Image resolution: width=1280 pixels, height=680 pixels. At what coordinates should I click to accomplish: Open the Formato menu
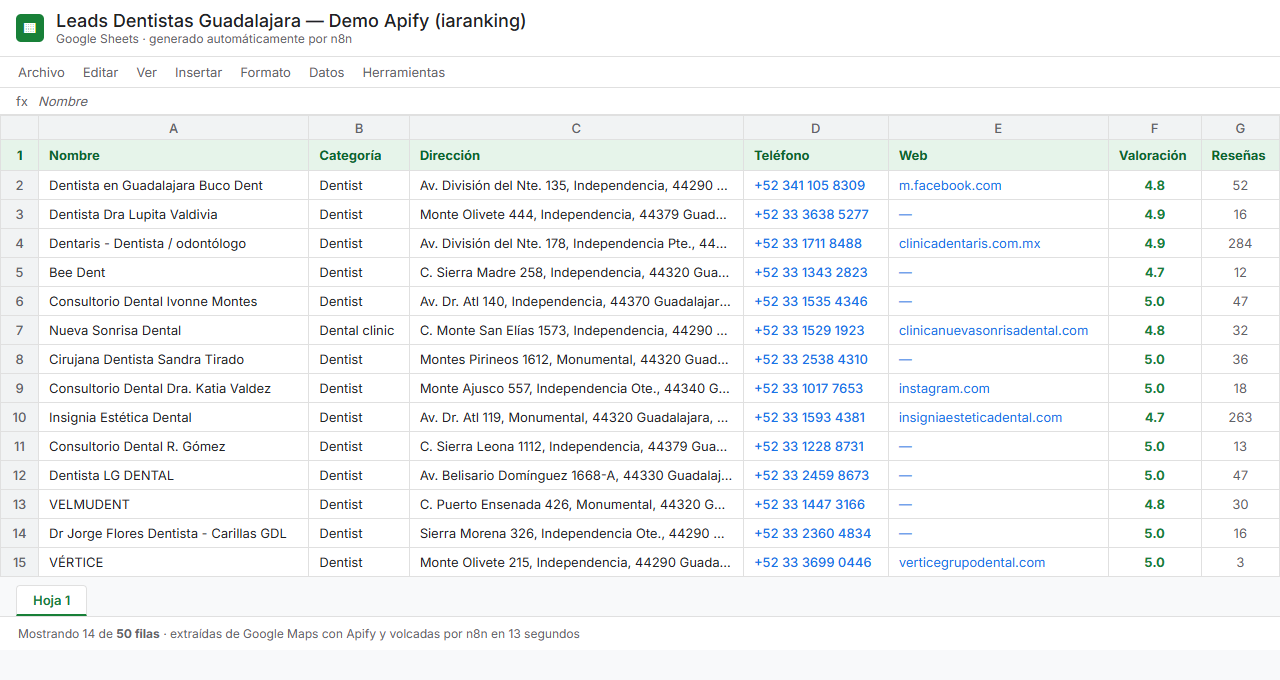pyautogui.click(x=266, y=72)
